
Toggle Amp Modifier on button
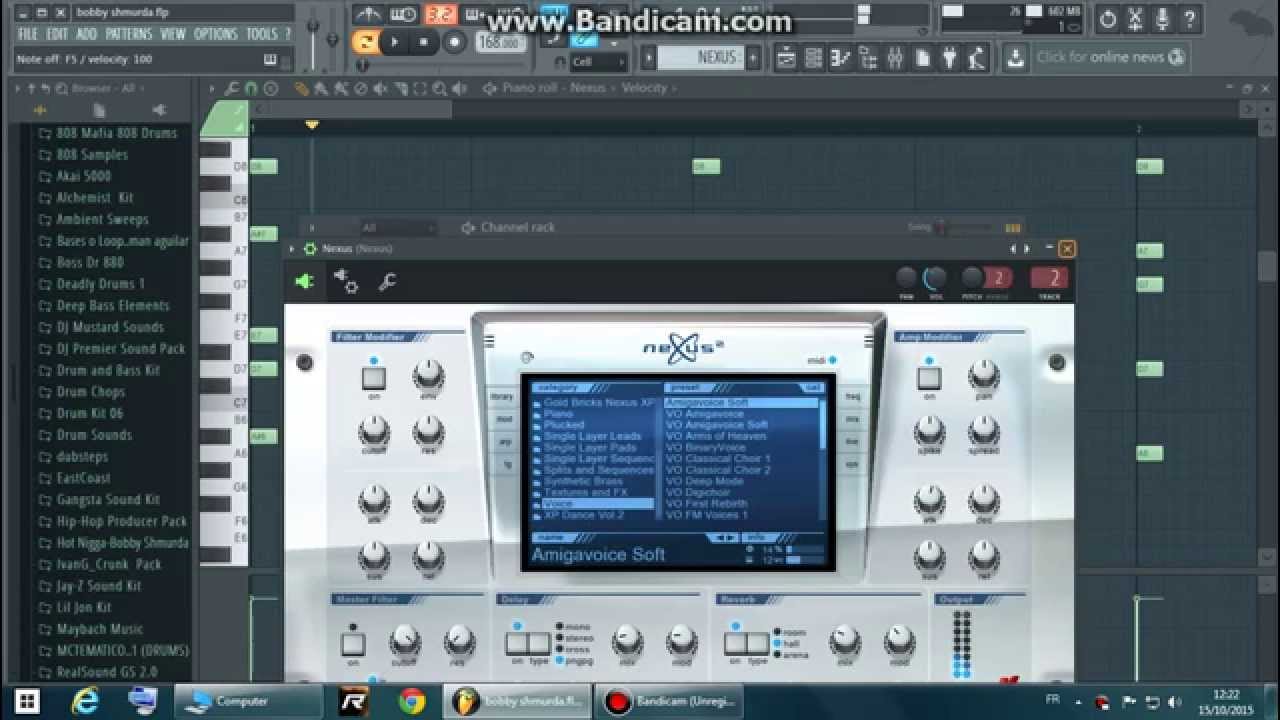pyautogui.click(x=929, y=378)
